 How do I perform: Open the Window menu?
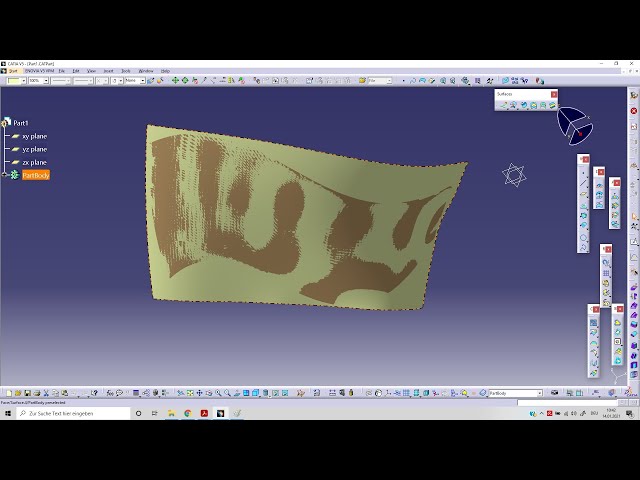146,71
